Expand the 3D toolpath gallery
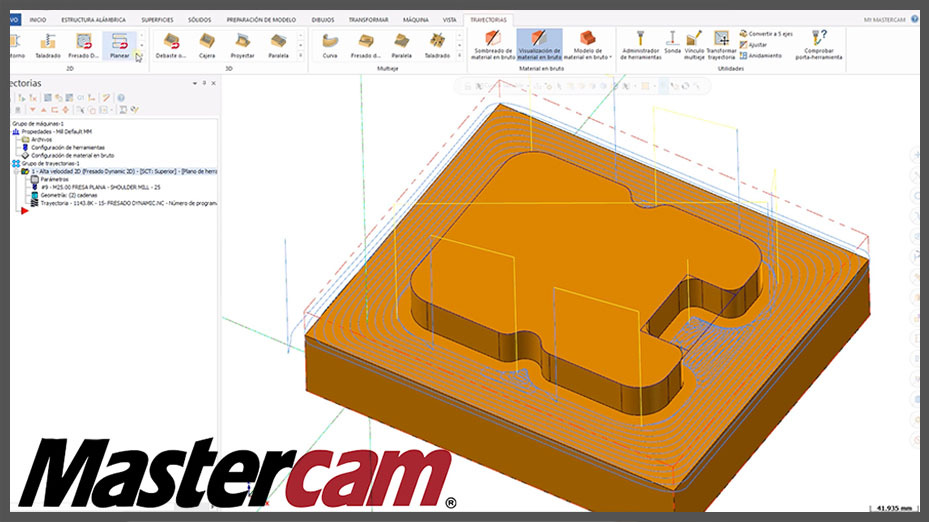Viewport: 929px width, 522px height. [x=300, y=56]
